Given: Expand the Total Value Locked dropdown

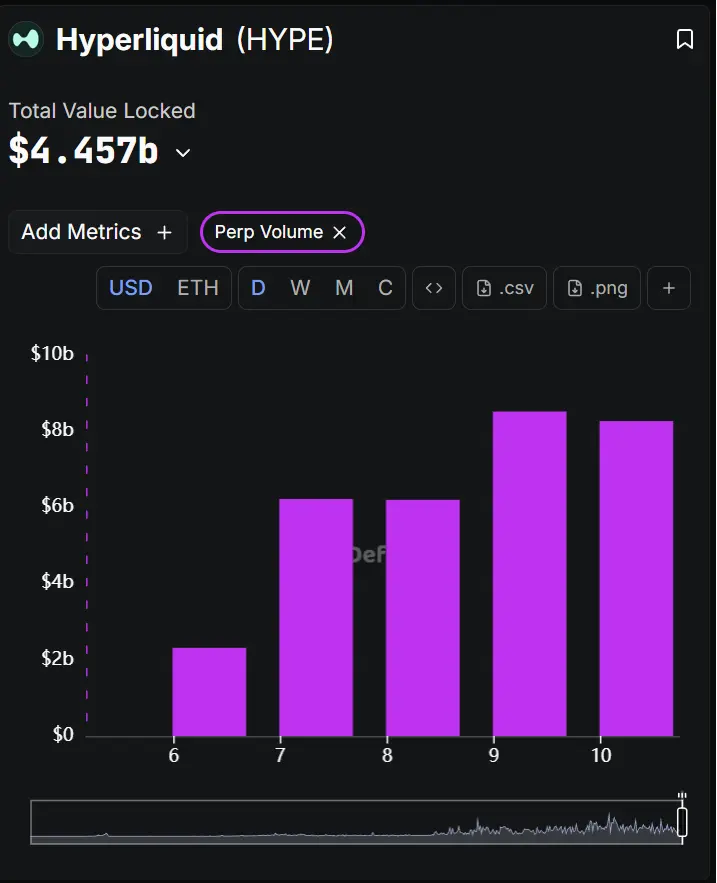Looking at the screenshot, I should click(183, 153).
